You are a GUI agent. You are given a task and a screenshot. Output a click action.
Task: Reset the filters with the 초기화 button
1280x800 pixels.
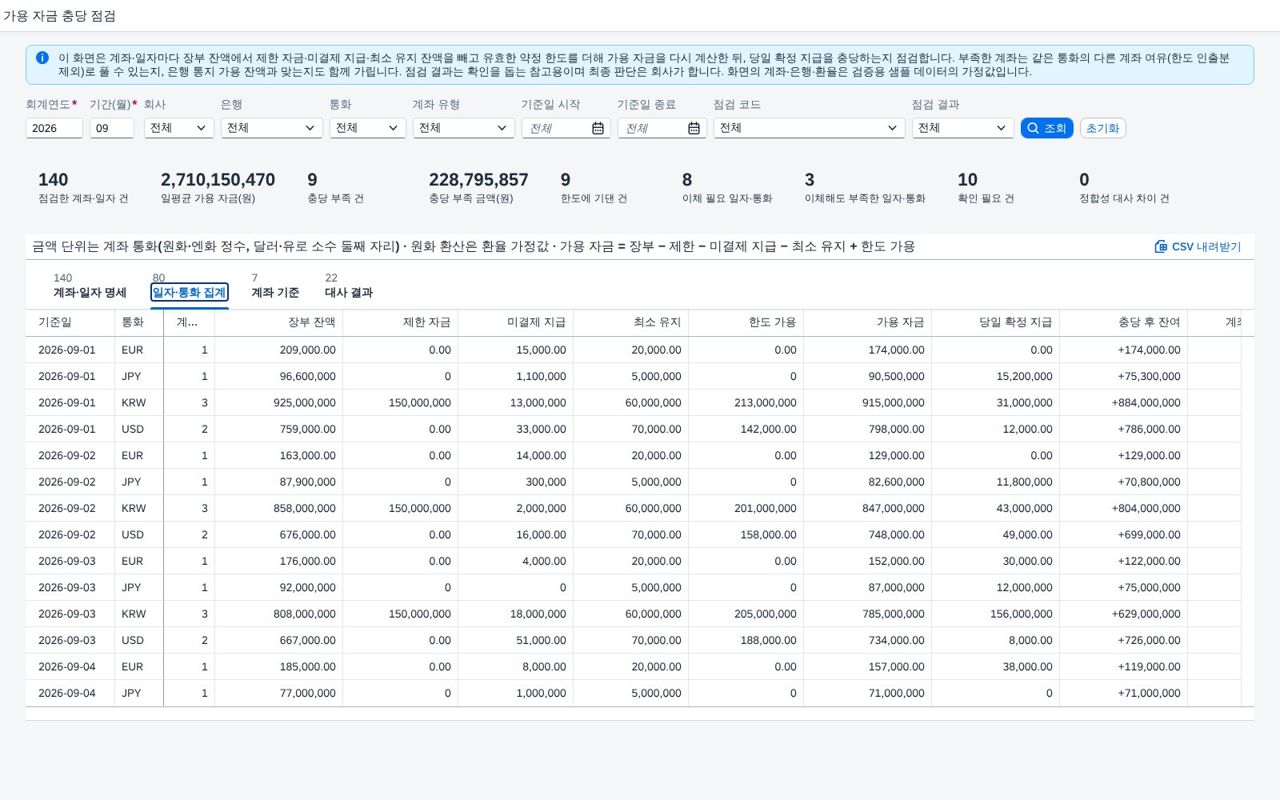pyautogui.click(x=1103, y=128)
